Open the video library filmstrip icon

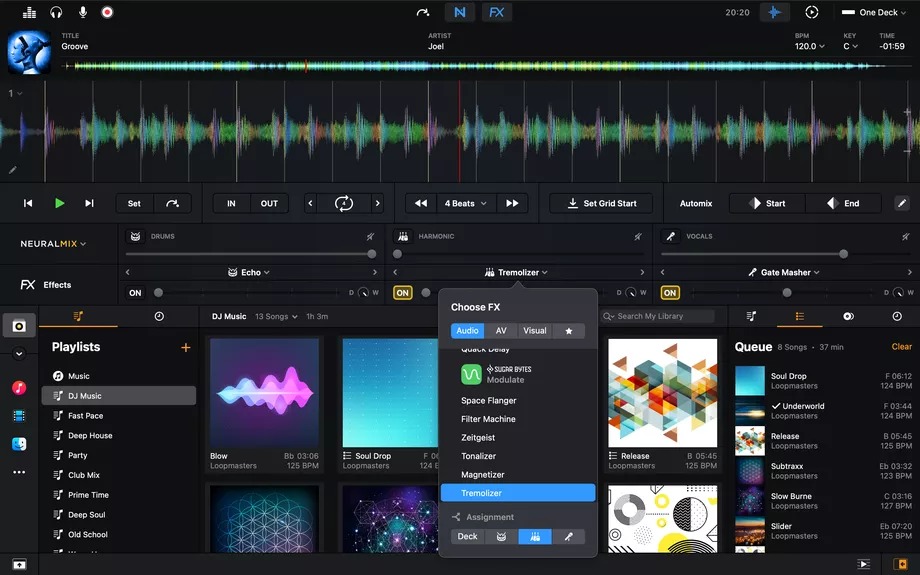[19, 416]
